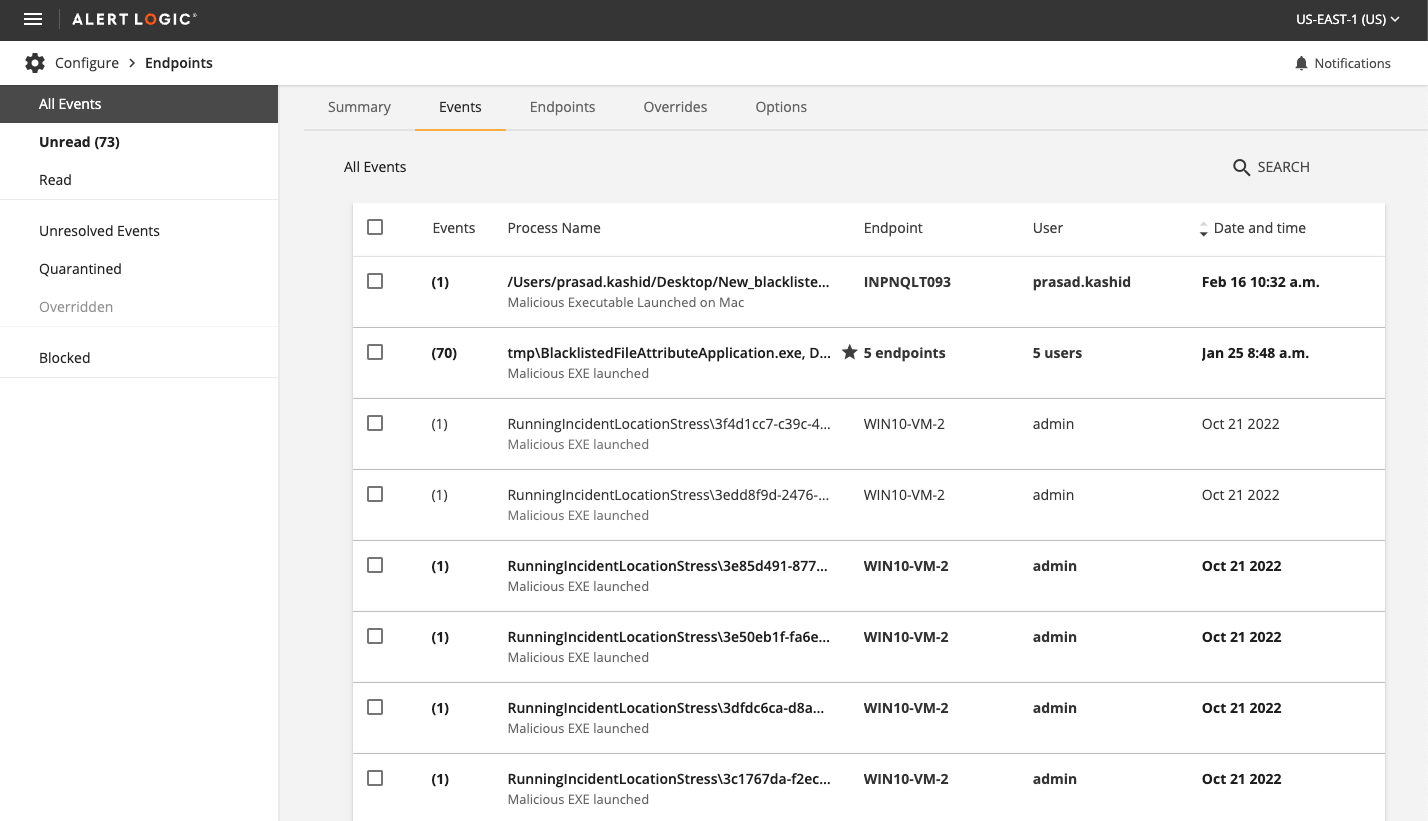
Task: Open the 3f4d1cc7 RunningIncidentLocationStress event
Action: 668,424
